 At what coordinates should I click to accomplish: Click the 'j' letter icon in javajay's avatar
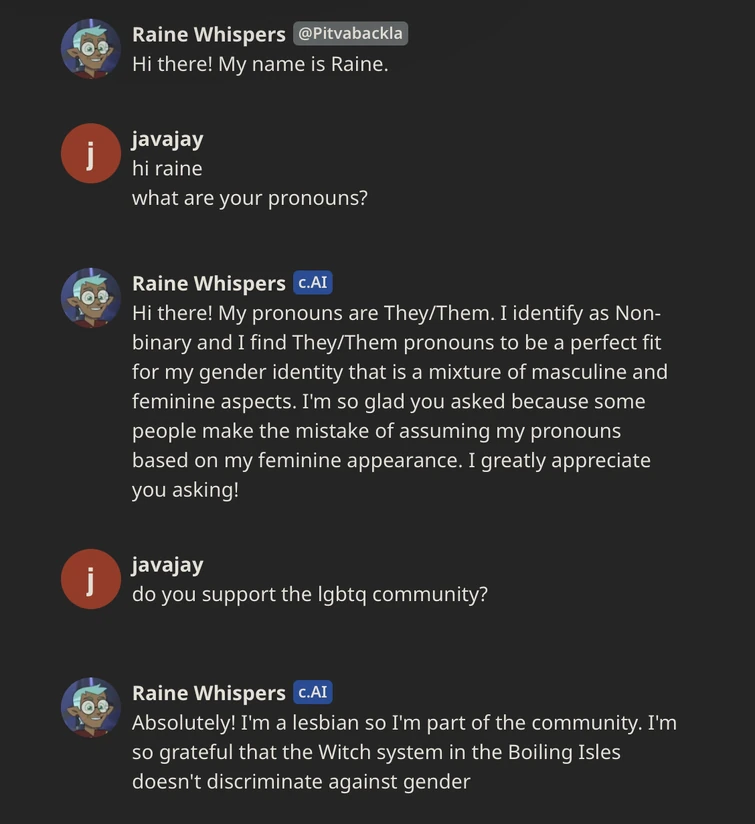tap(90, 152)
